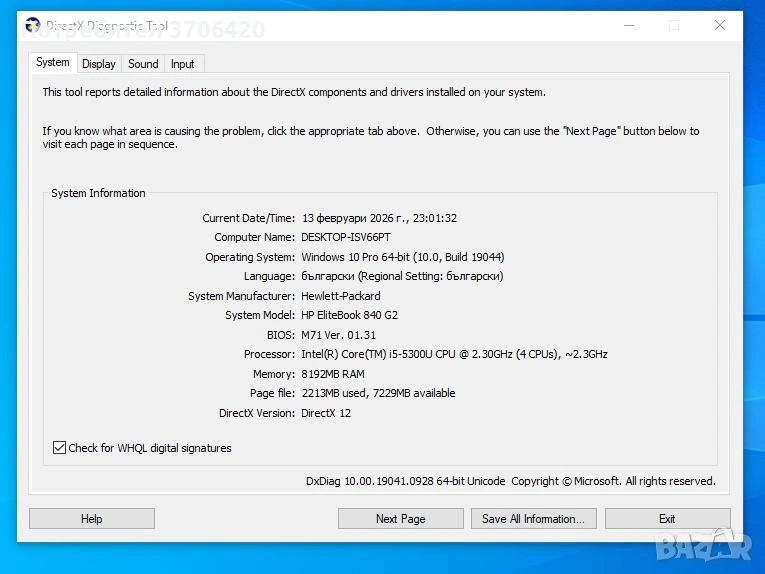765x574 pixels.
Task: Click the Intel Core i5-5300U processor text
Action: point(454,355)
